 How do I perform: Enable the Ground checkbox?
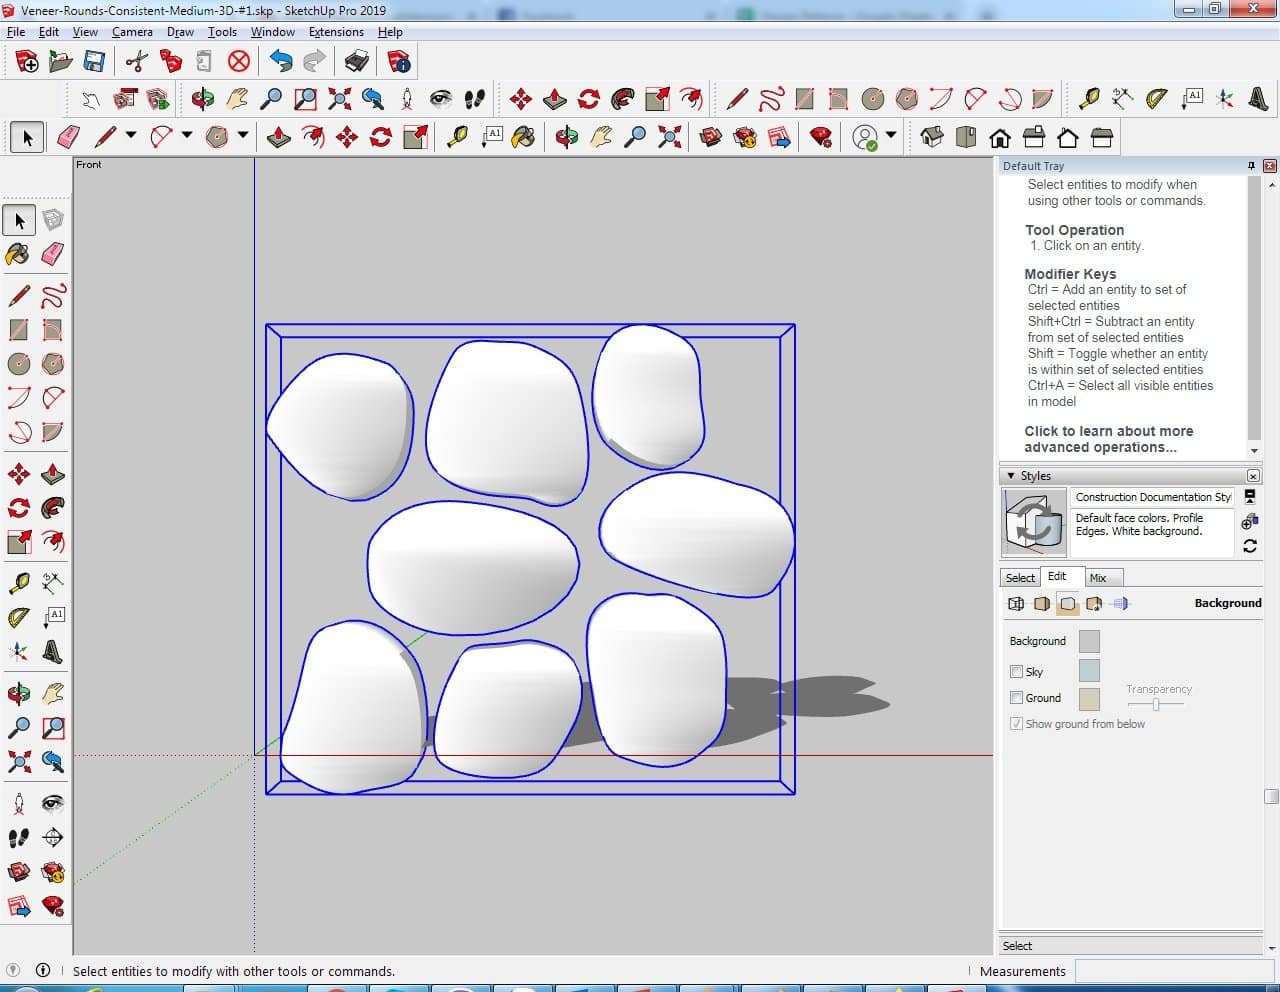[x=1016, y=698]
